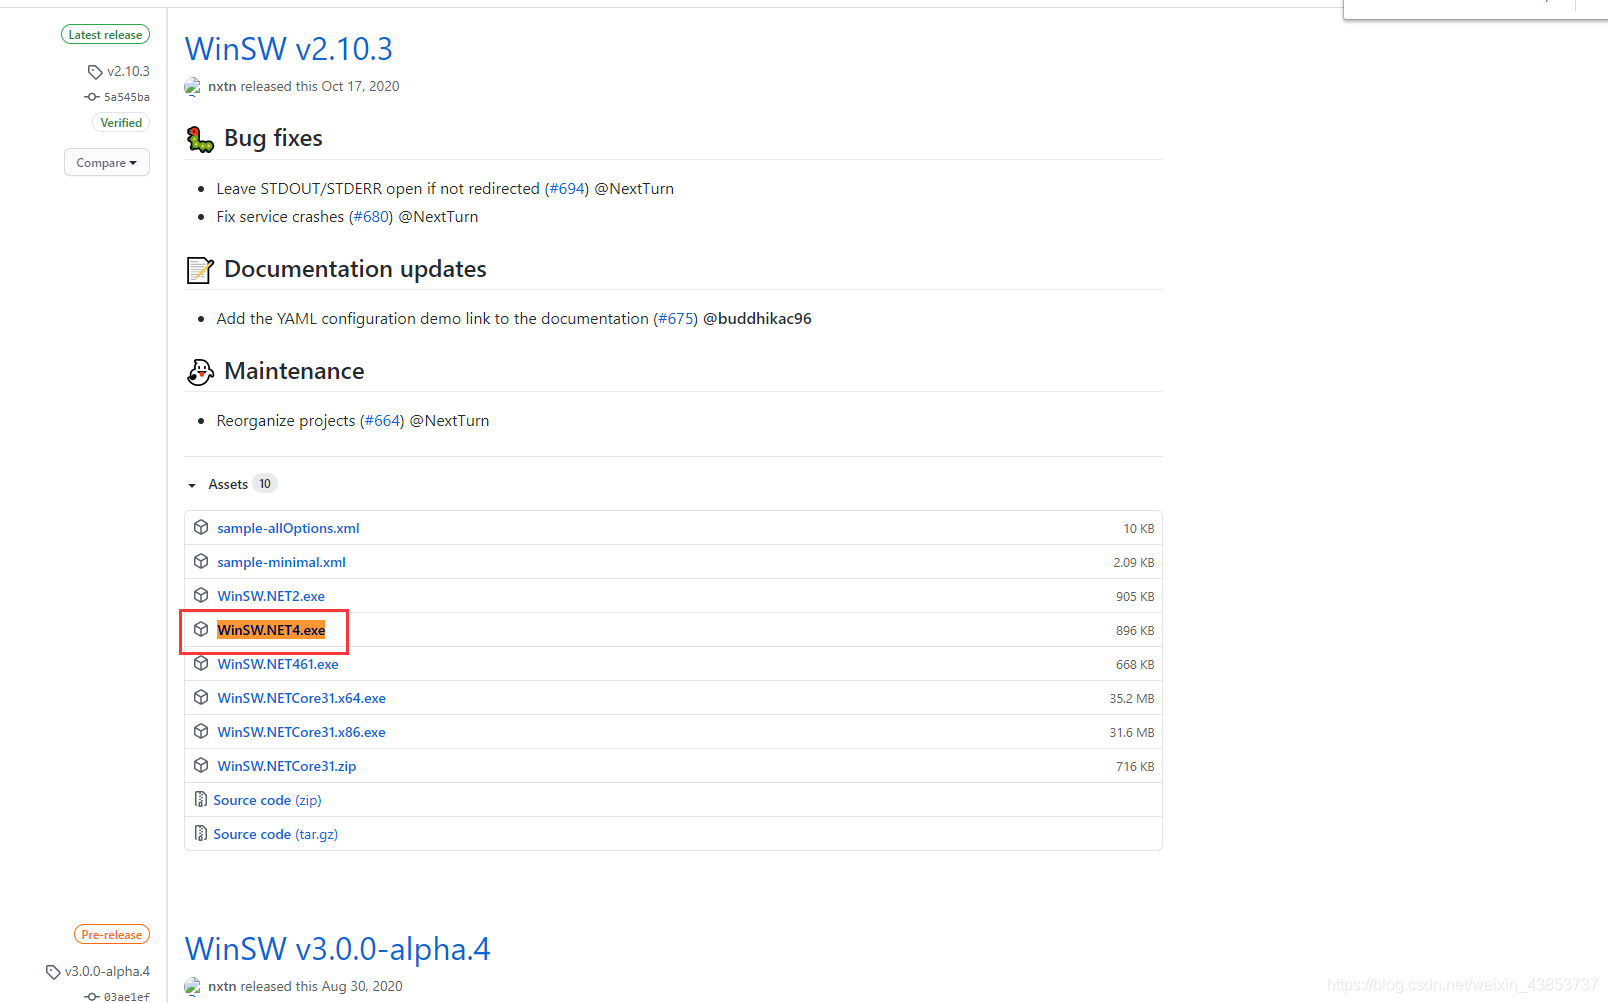Click the commit icon next to 03ae1ef
The image size is (1608, 1003).
pos(92,997)
